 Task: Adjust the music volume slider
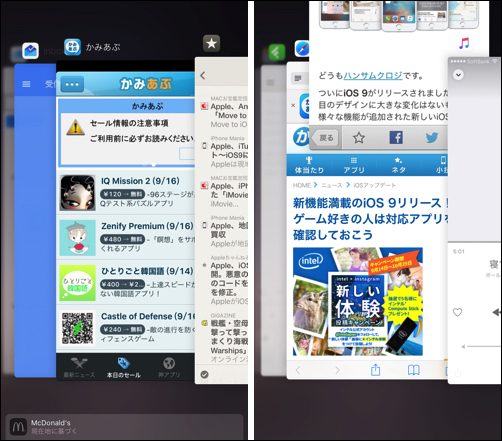click(x=481, y=347)
